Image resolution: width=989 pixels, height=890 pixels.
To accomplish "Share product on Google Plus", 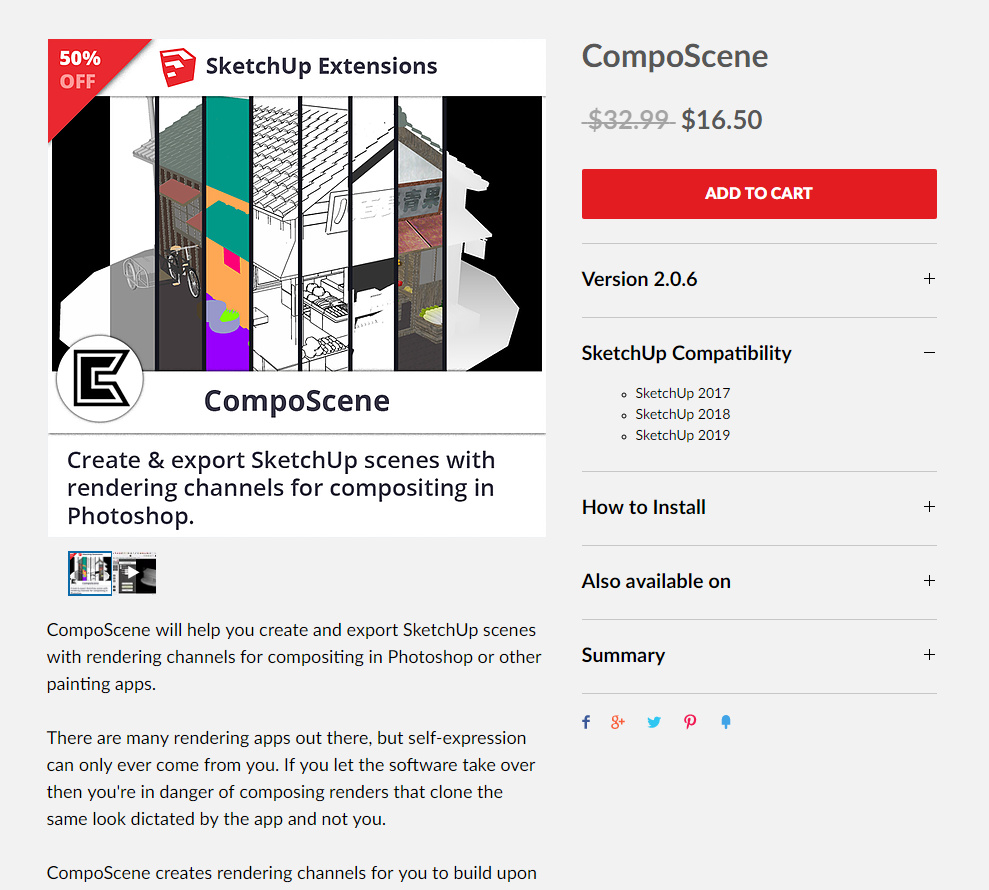I will coord(618,722).
